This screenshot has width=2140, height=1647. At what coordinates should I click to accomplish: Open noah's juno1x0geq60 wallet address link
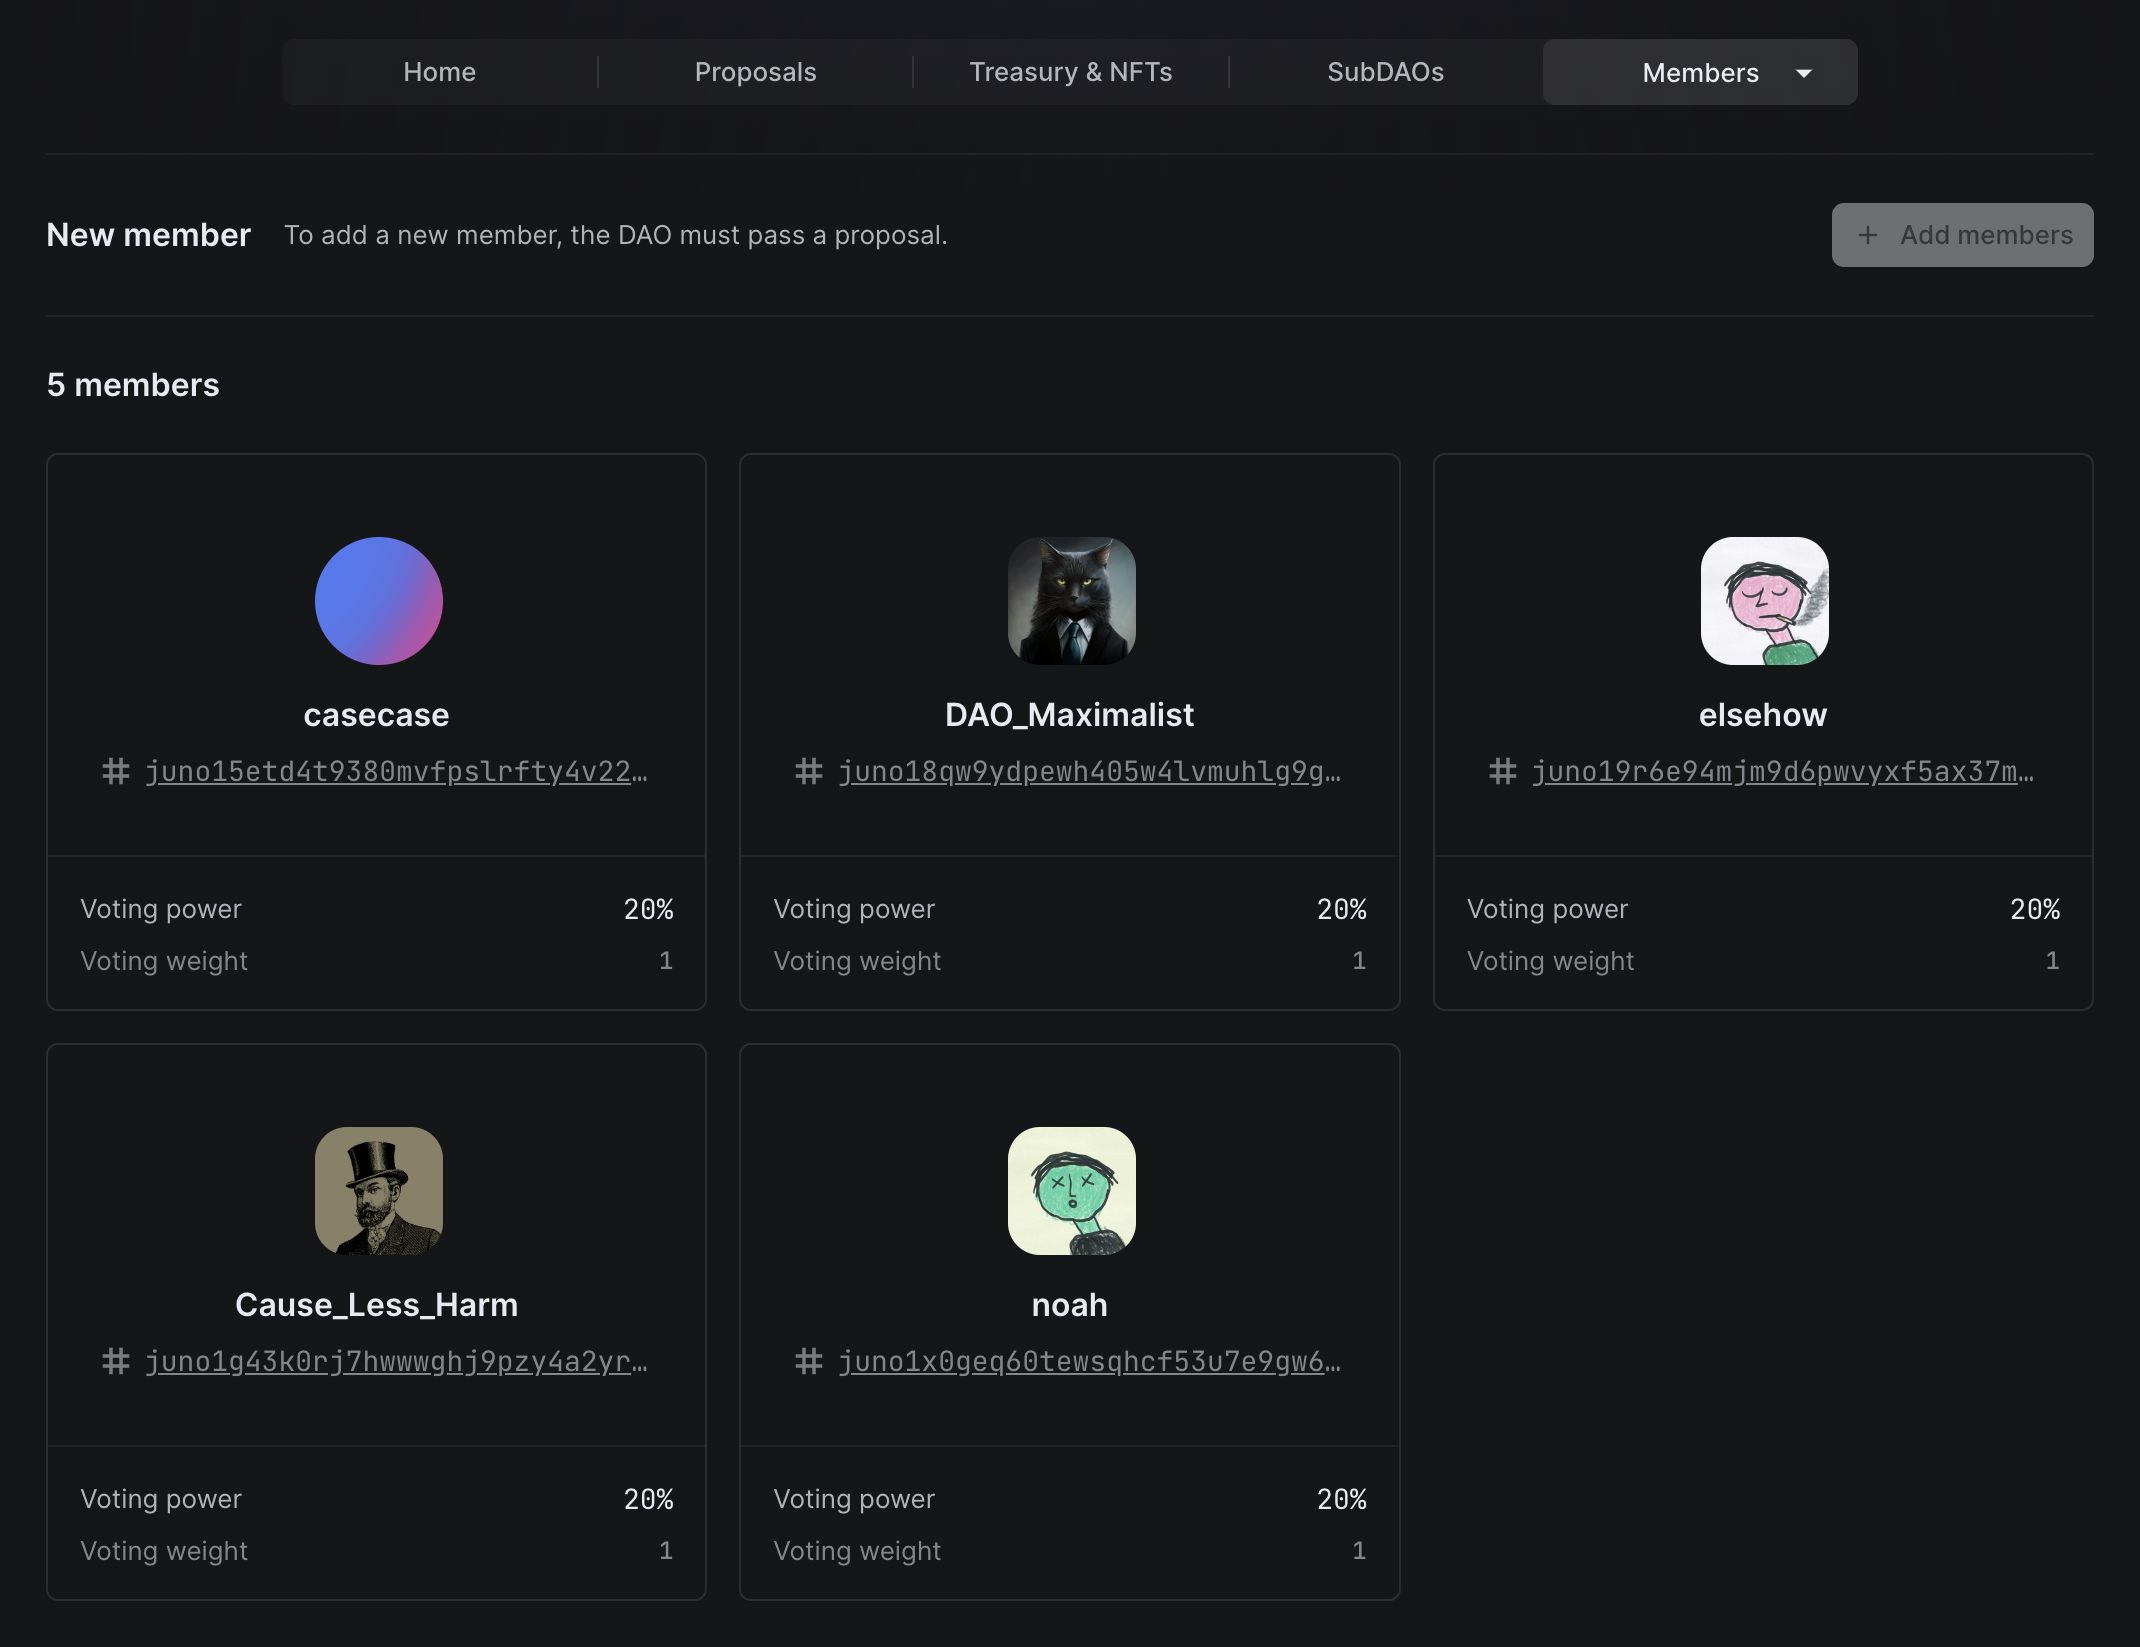1089,1361
